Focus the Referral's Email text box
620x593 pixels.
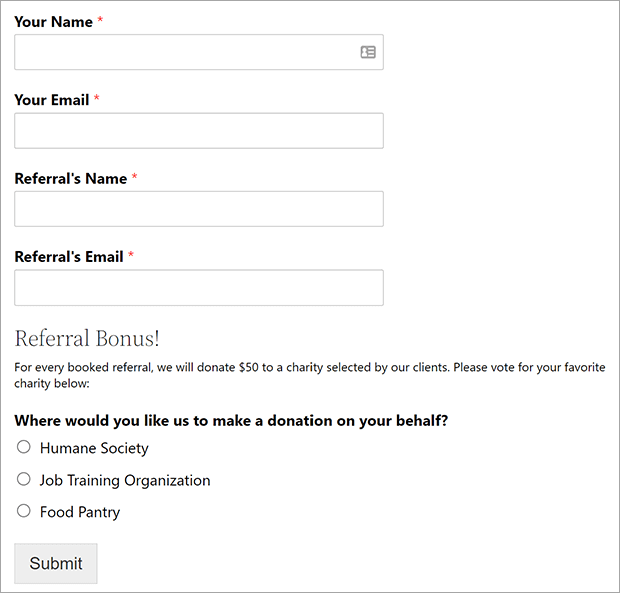[199, 288]
